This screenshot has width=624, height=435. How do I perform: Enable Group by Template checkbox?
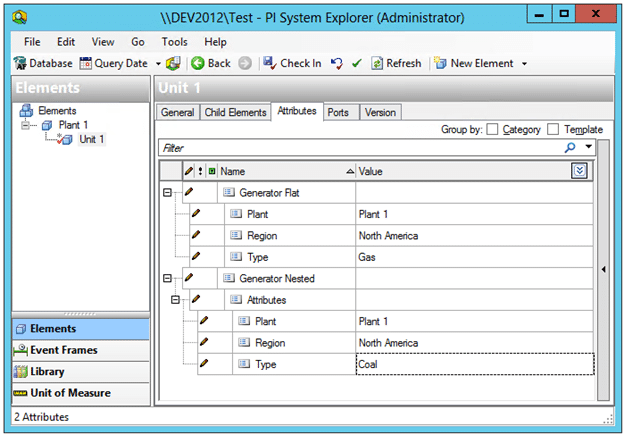pyautogui.click(x=553, y=129)
